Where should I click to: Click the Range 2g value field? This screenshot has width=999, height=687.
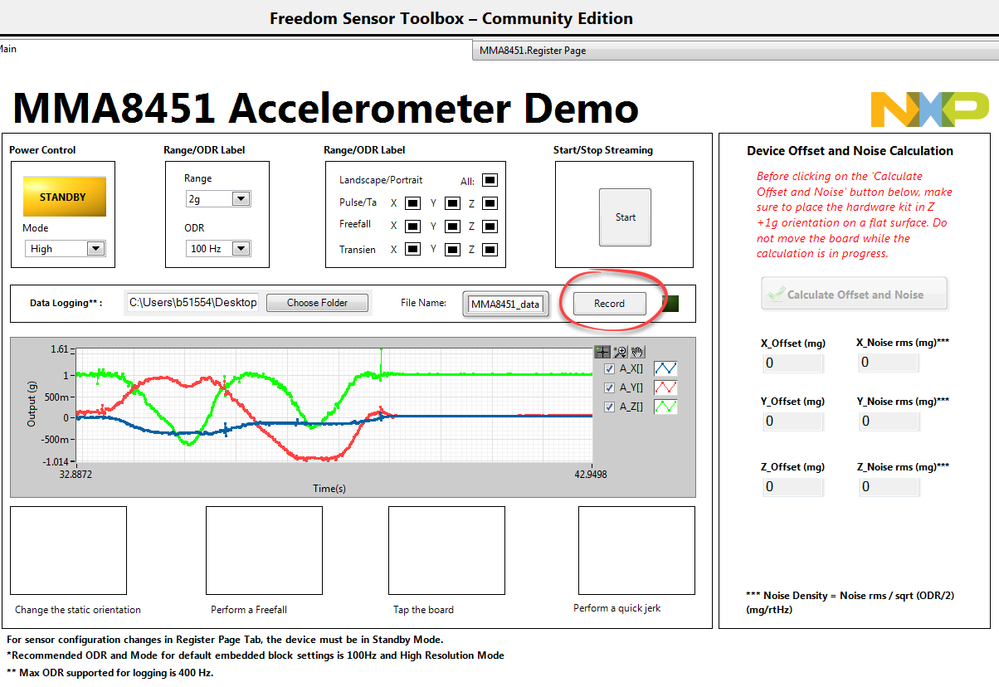click(209, 199)
